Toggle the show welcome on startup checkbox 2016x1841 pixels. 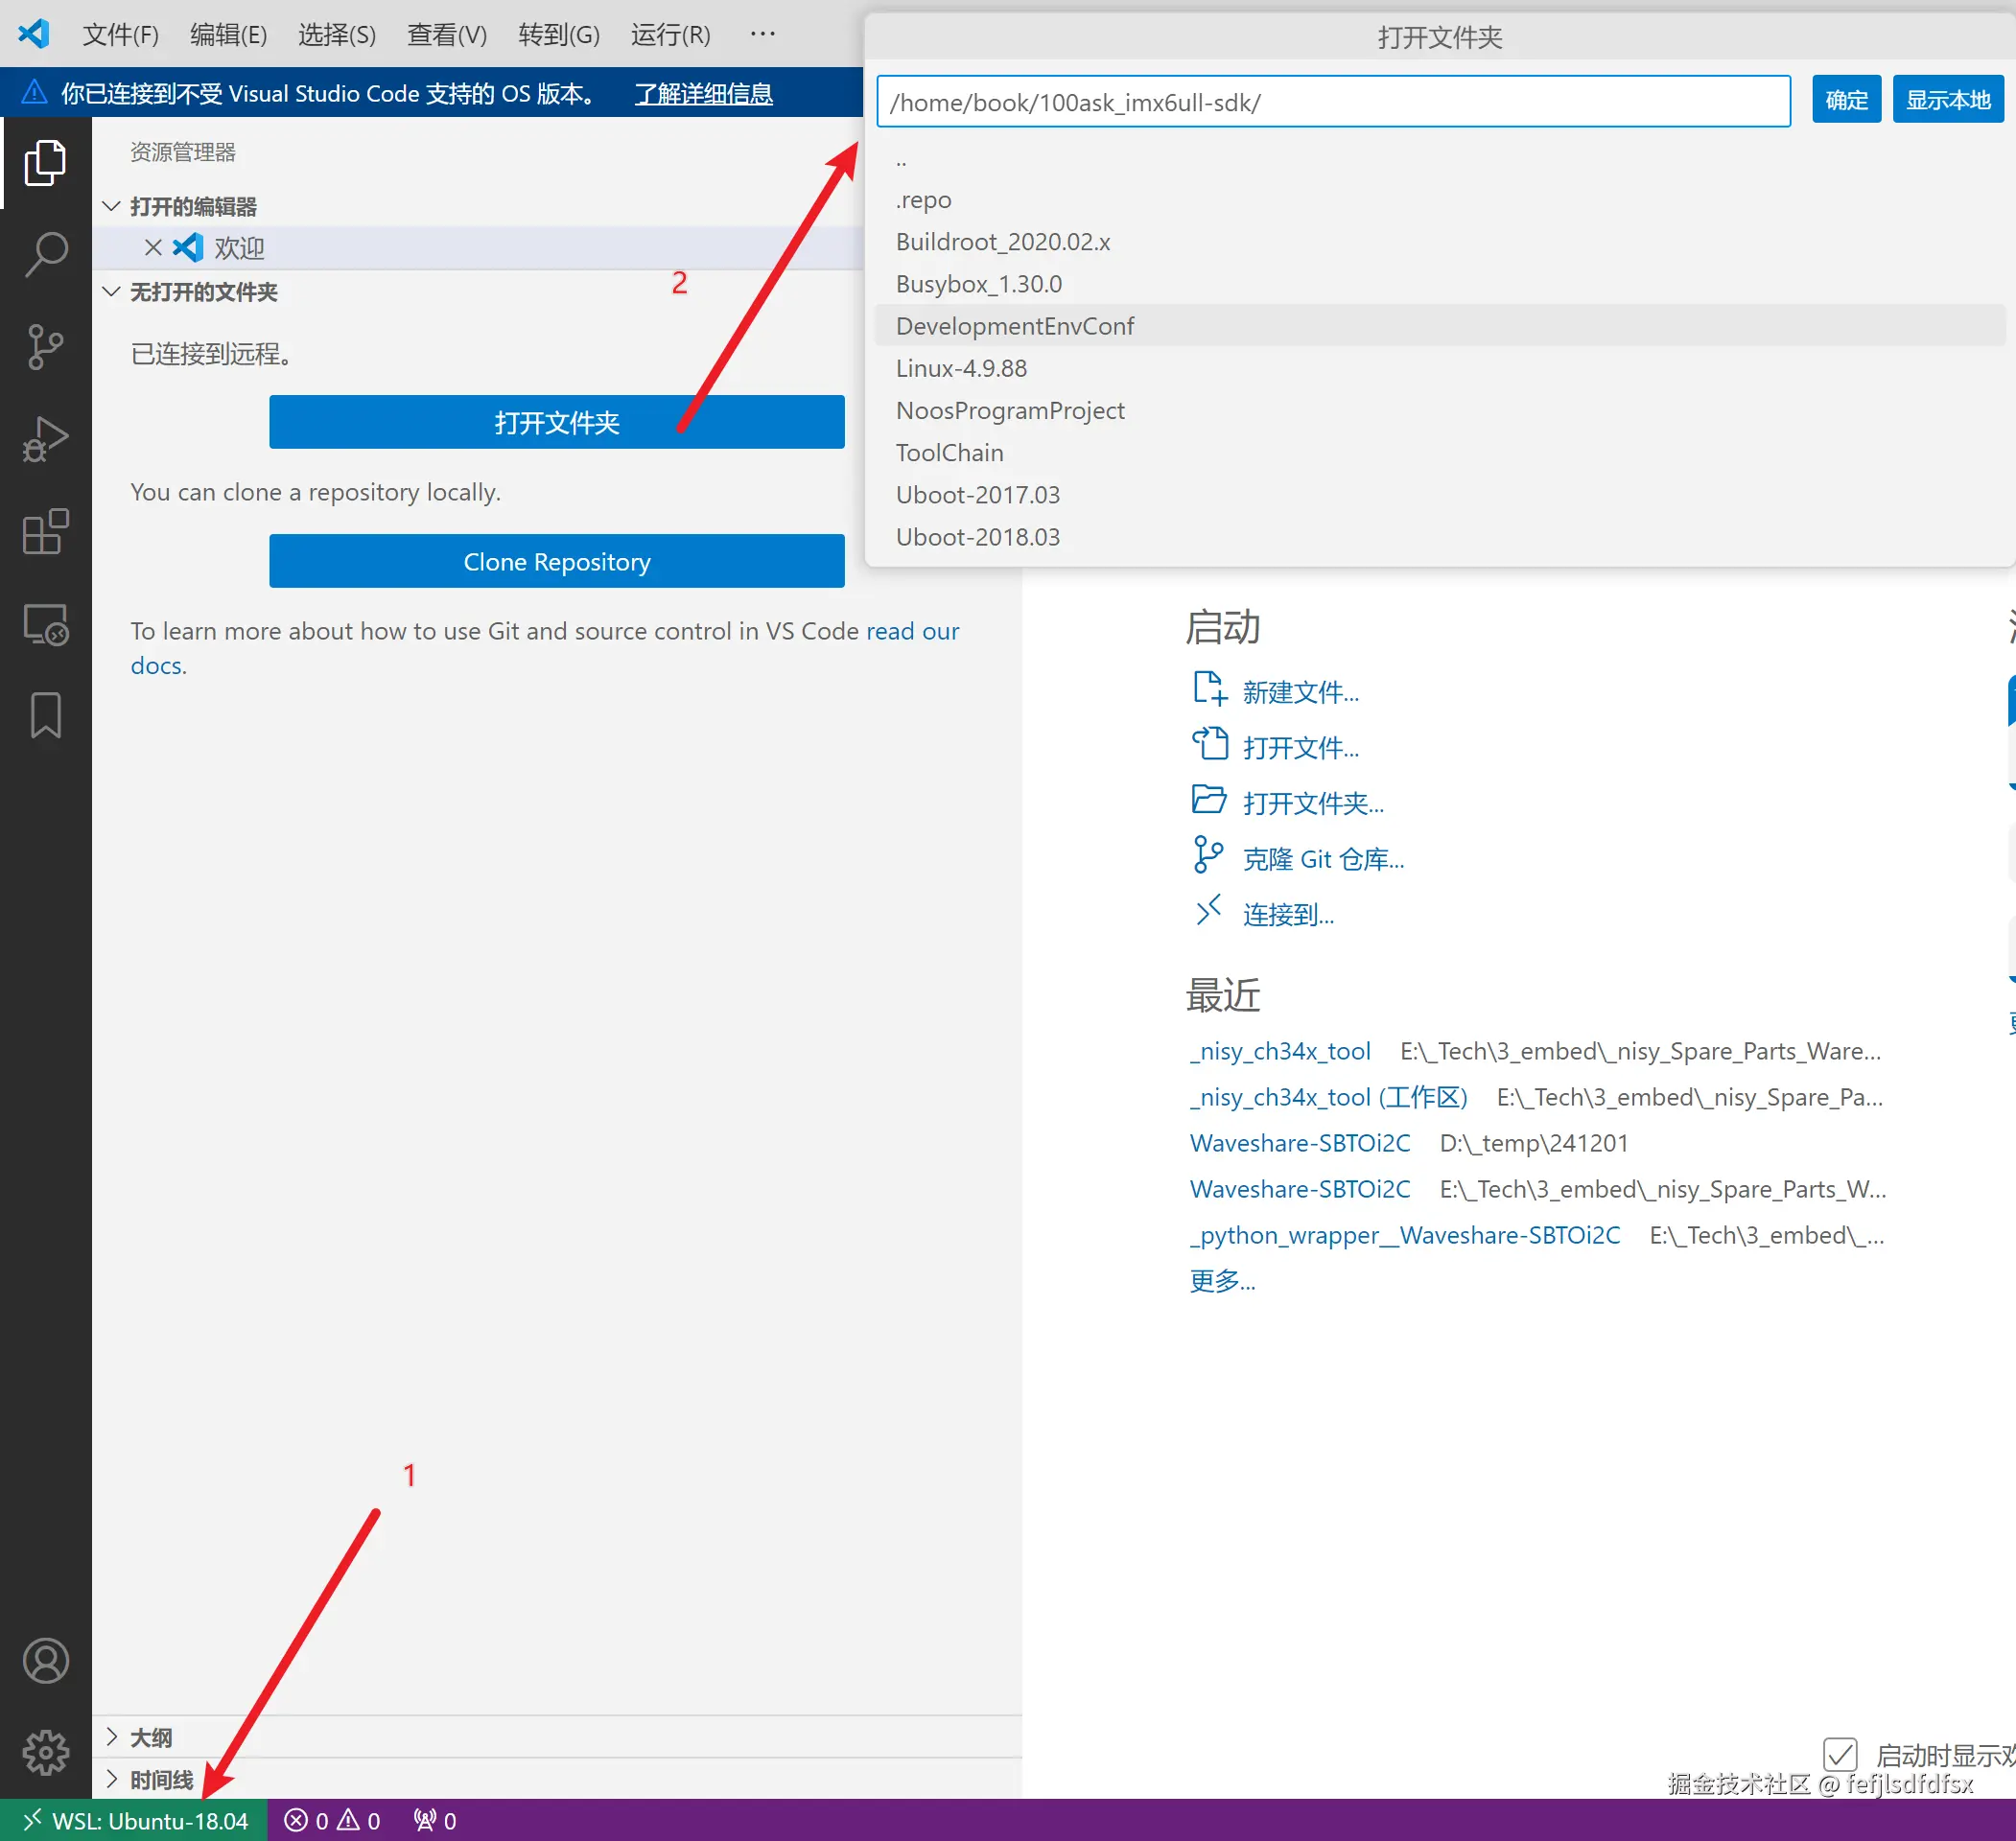point(1840,1755)
